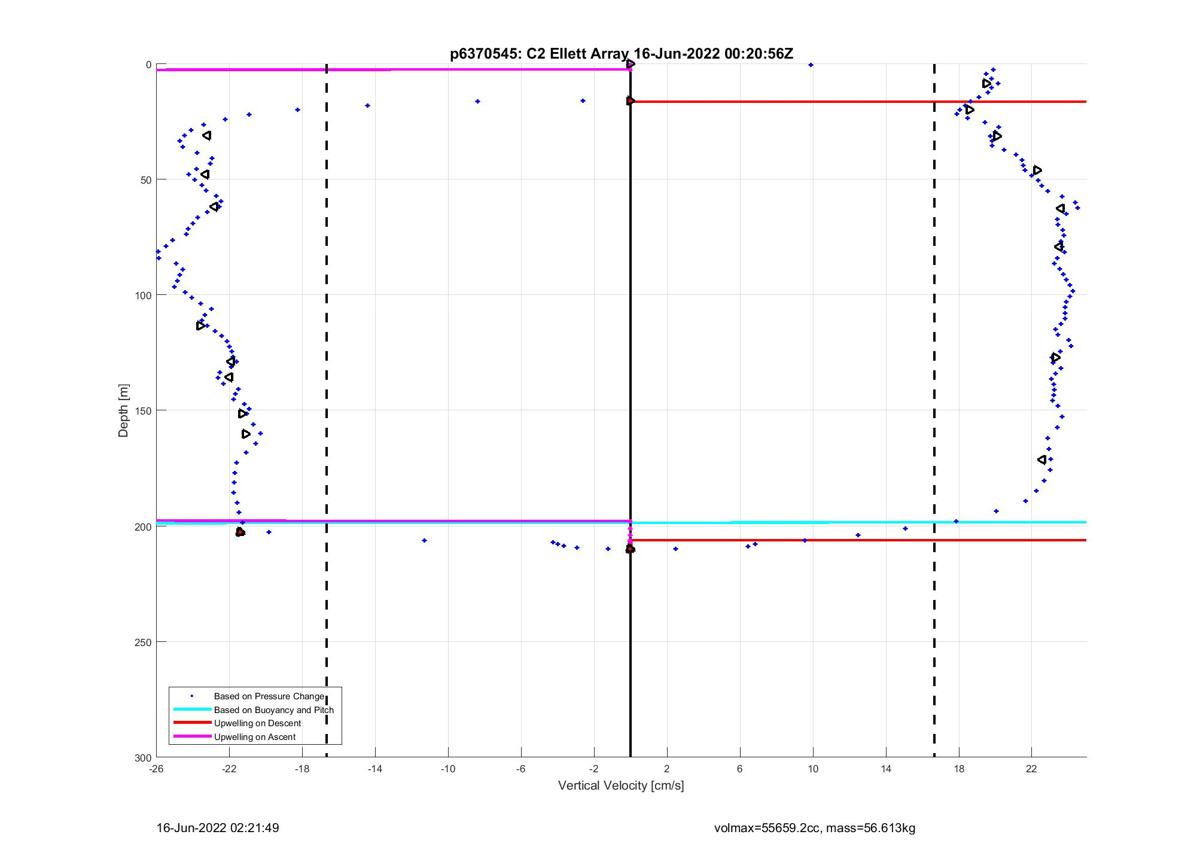The height and width of the screenshot is (851, 1200).
Task: Click the upper red descent line near 16 m depth
Action: [x=858, y=101]
